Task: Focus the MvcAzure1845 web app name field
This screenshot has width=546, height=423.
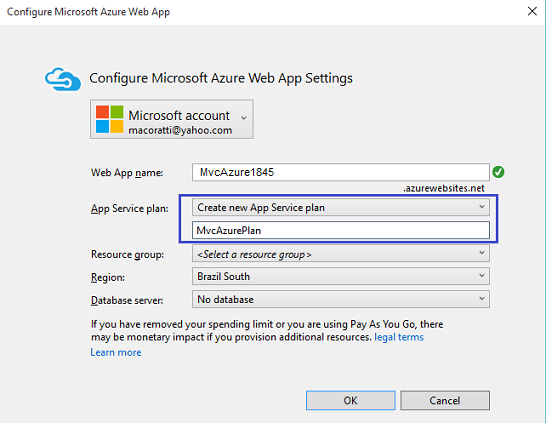Action: pyautogui.click(x=341, y=172)
